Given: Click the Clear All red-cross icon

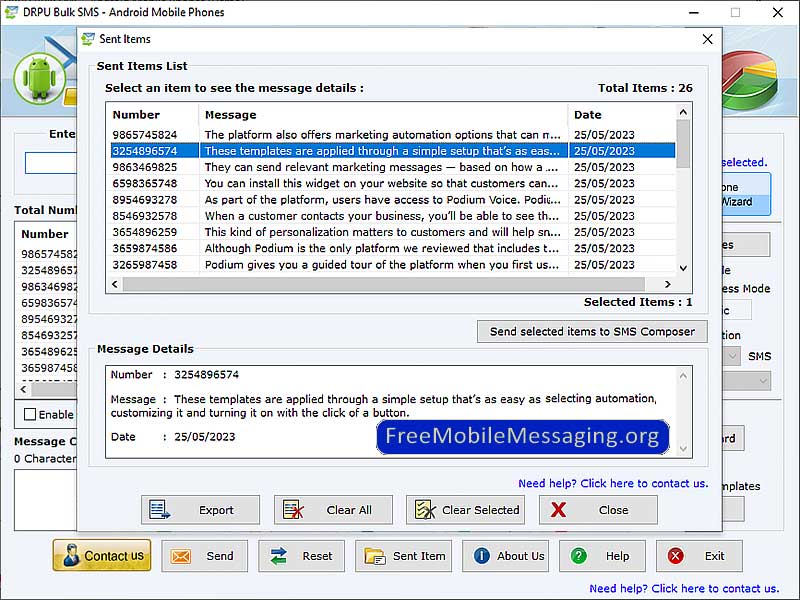Looking at the screenshot, I should [x=293, y=510].
